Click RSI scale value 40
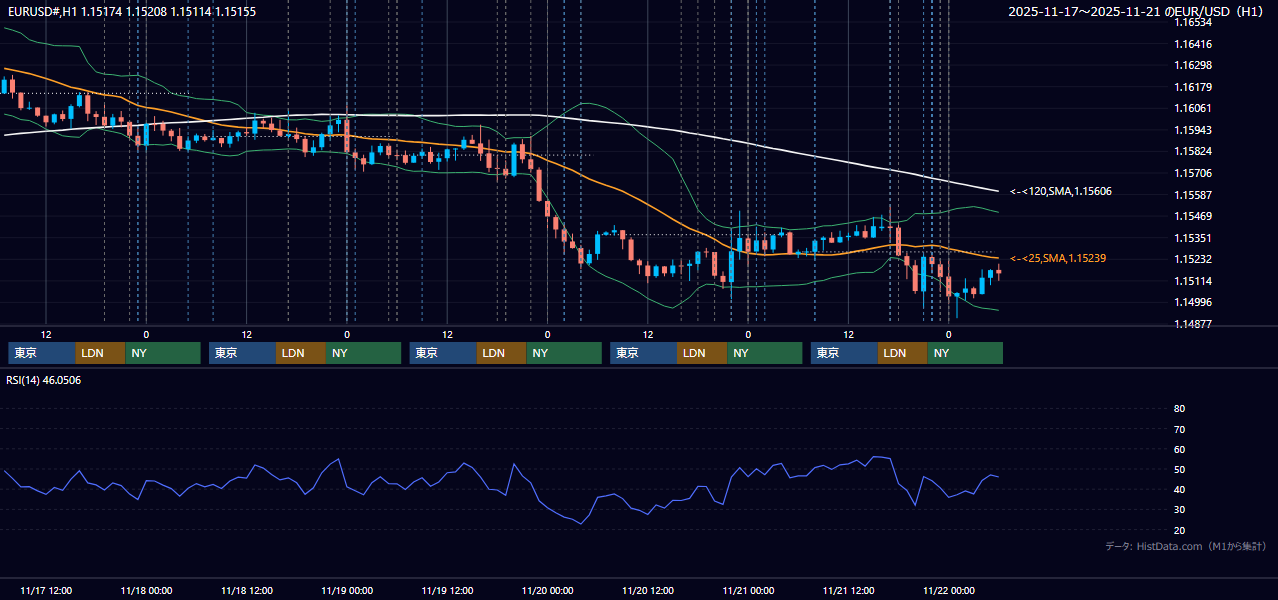The width and height of the screenshot is (1278, 600). click(1179, 489)
